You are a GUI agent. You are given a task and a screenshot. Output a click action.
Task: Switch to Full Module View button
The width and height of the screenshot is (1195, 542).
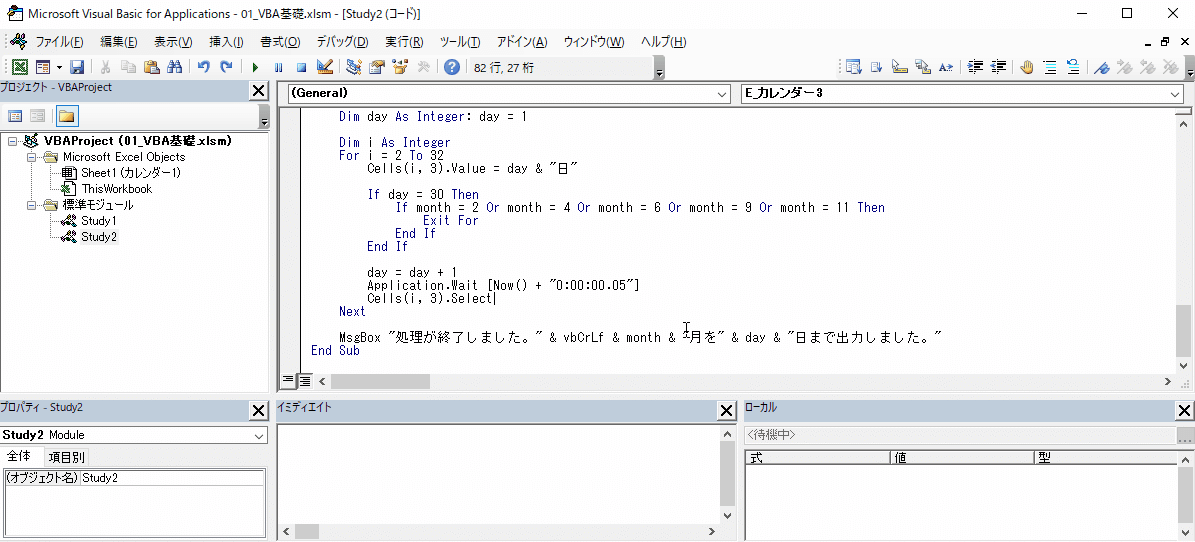pyautogui.click(x=304, y=380)
